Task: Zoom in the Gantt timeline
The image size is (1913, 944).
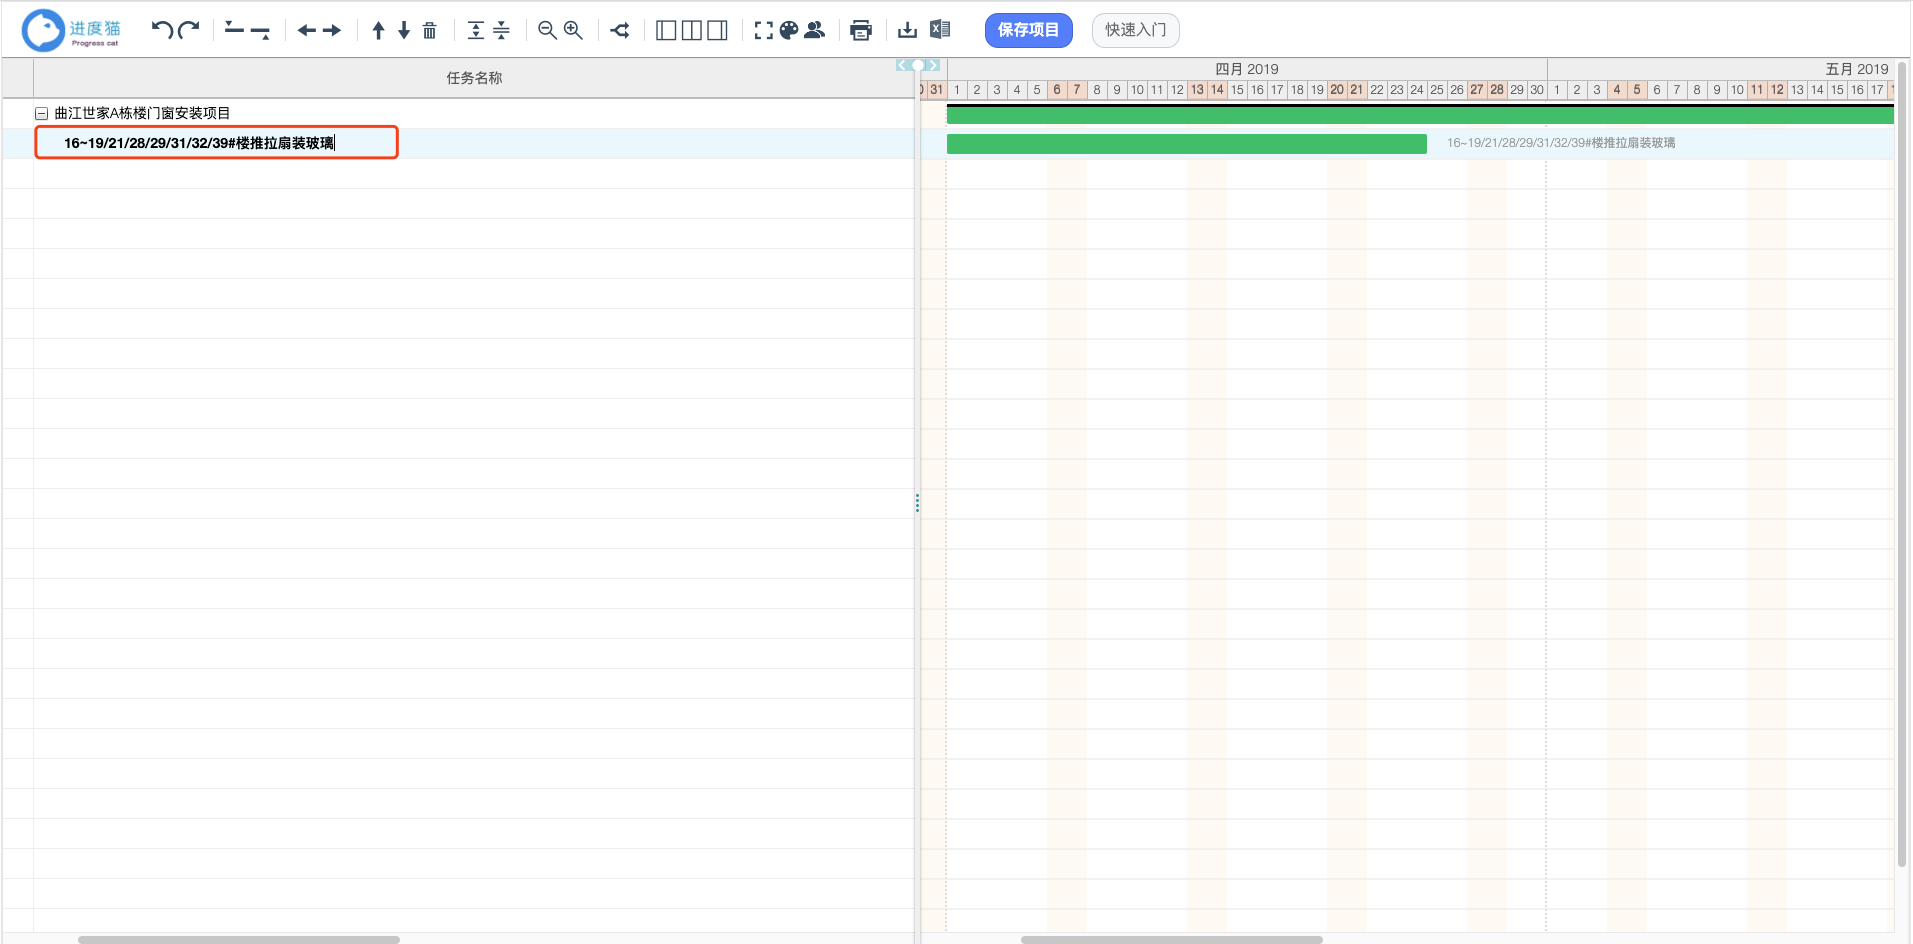Action: (573, 30)
